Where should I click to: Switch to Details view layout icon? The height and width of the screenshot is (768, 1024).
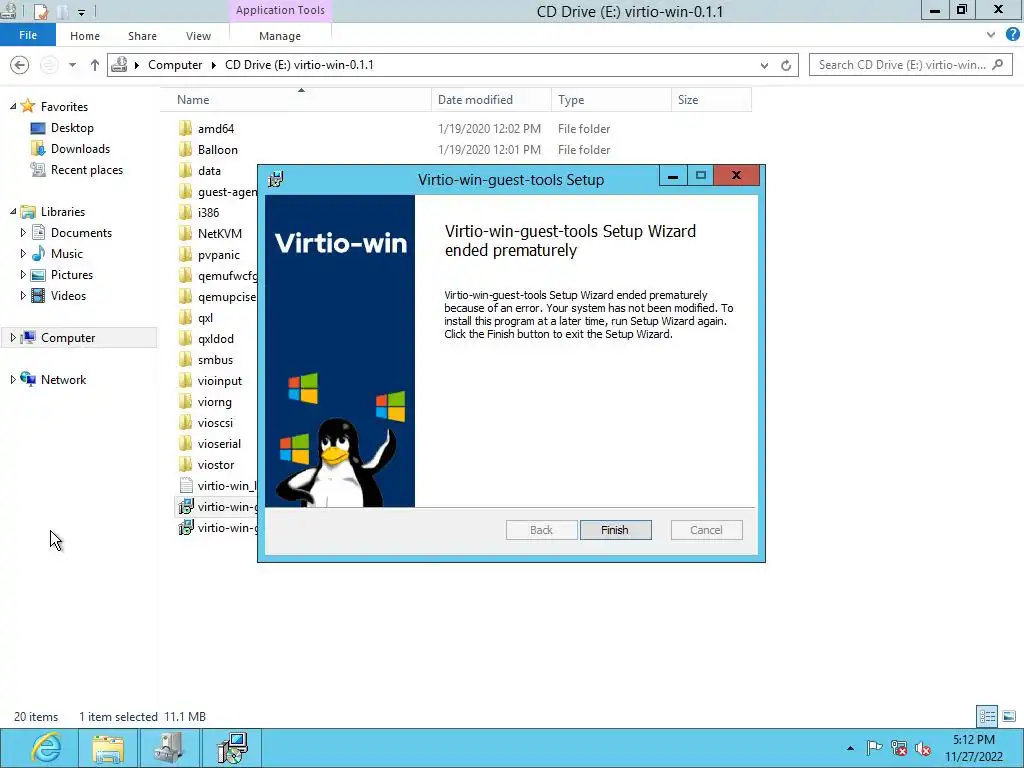point(987,716)
